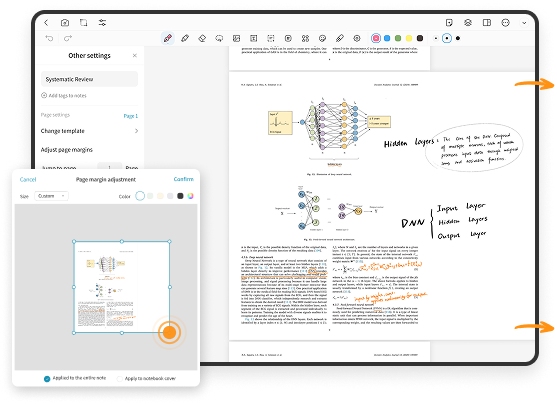Select the thinnest pen stroke size

(436, 38)
